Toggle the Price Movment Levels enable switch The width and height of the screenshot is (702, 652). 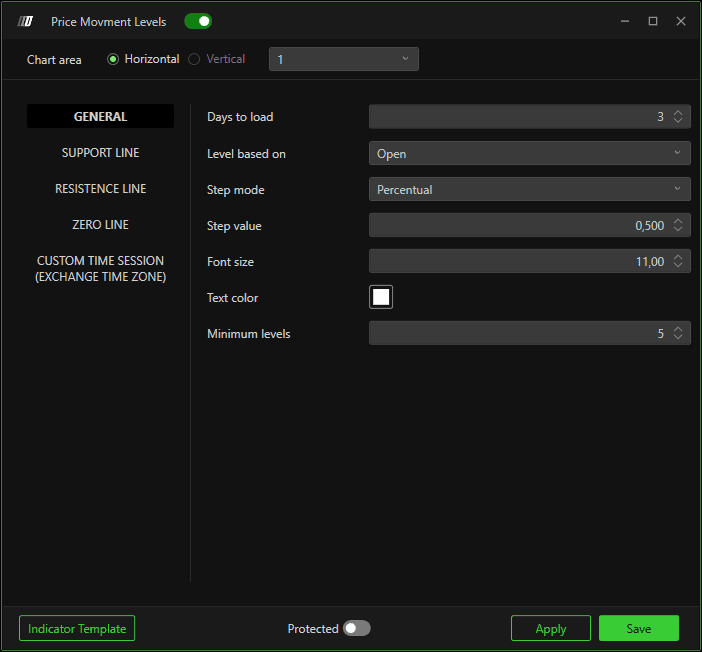198,21
